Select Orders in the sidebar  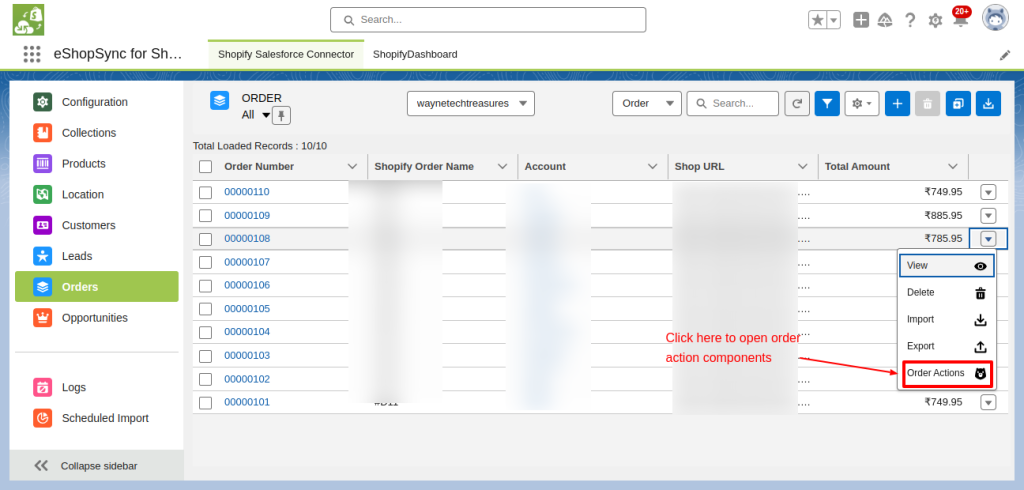97,287
